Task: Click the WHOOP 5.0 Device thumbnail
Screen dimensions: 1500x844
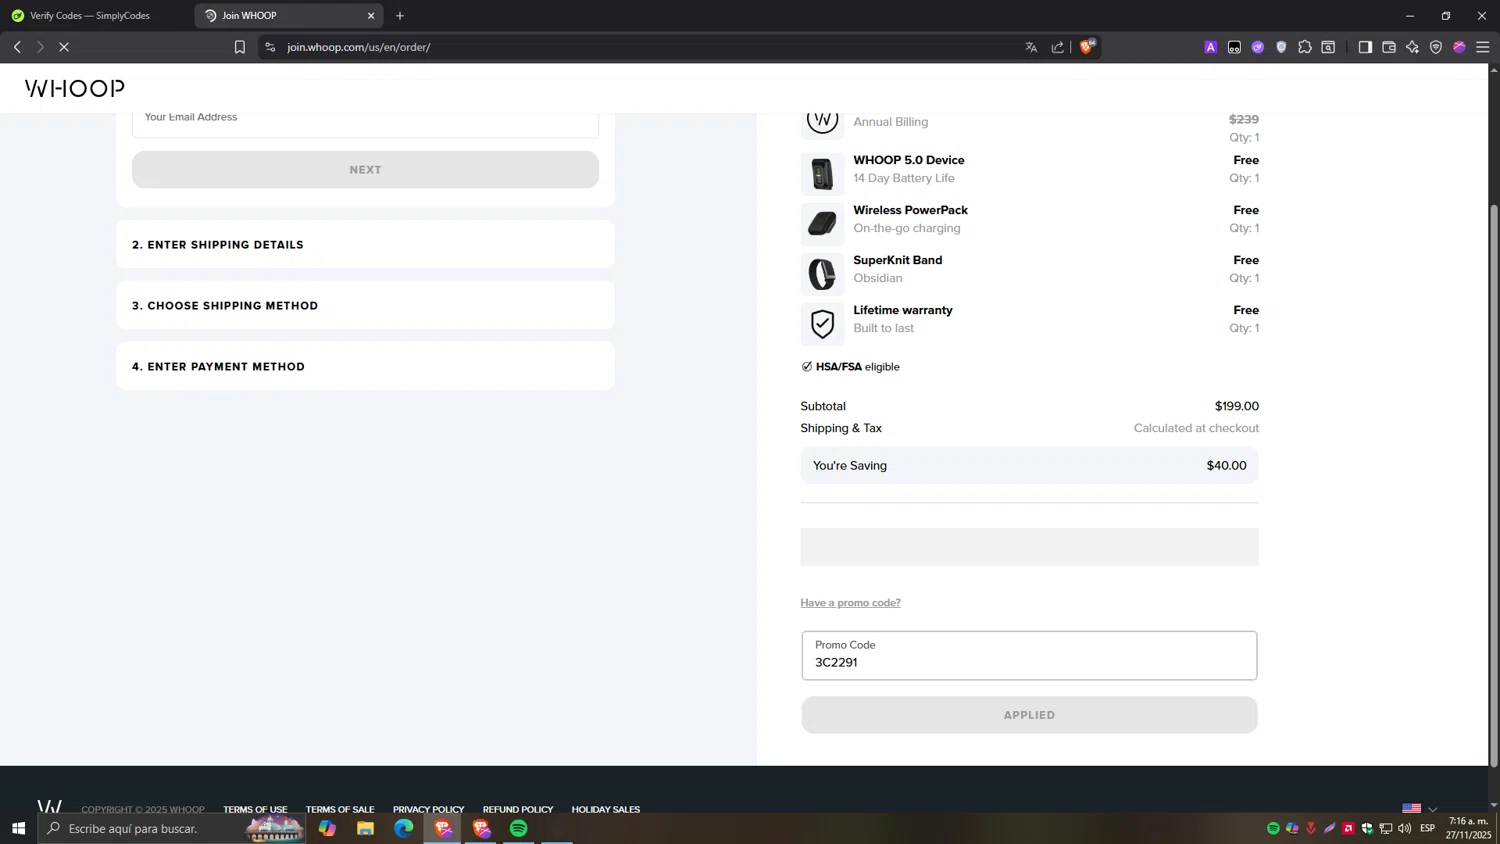Action: [x=822, y=174]
